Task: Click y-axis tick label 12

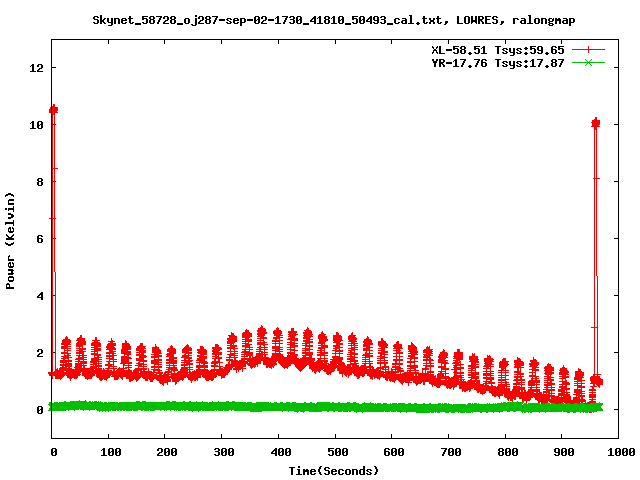Action: pyautogui.click(x=36, y=68)
